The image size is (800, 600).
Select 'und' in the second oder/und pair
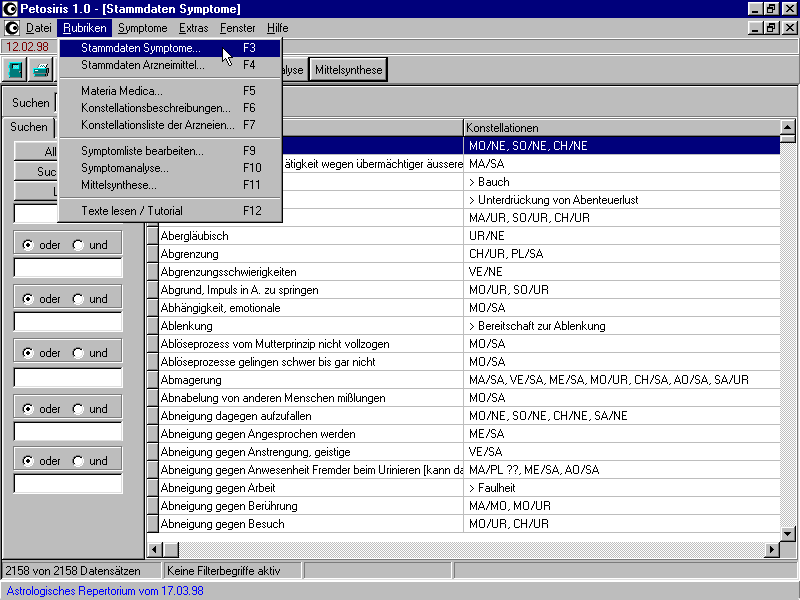[78, 299]
